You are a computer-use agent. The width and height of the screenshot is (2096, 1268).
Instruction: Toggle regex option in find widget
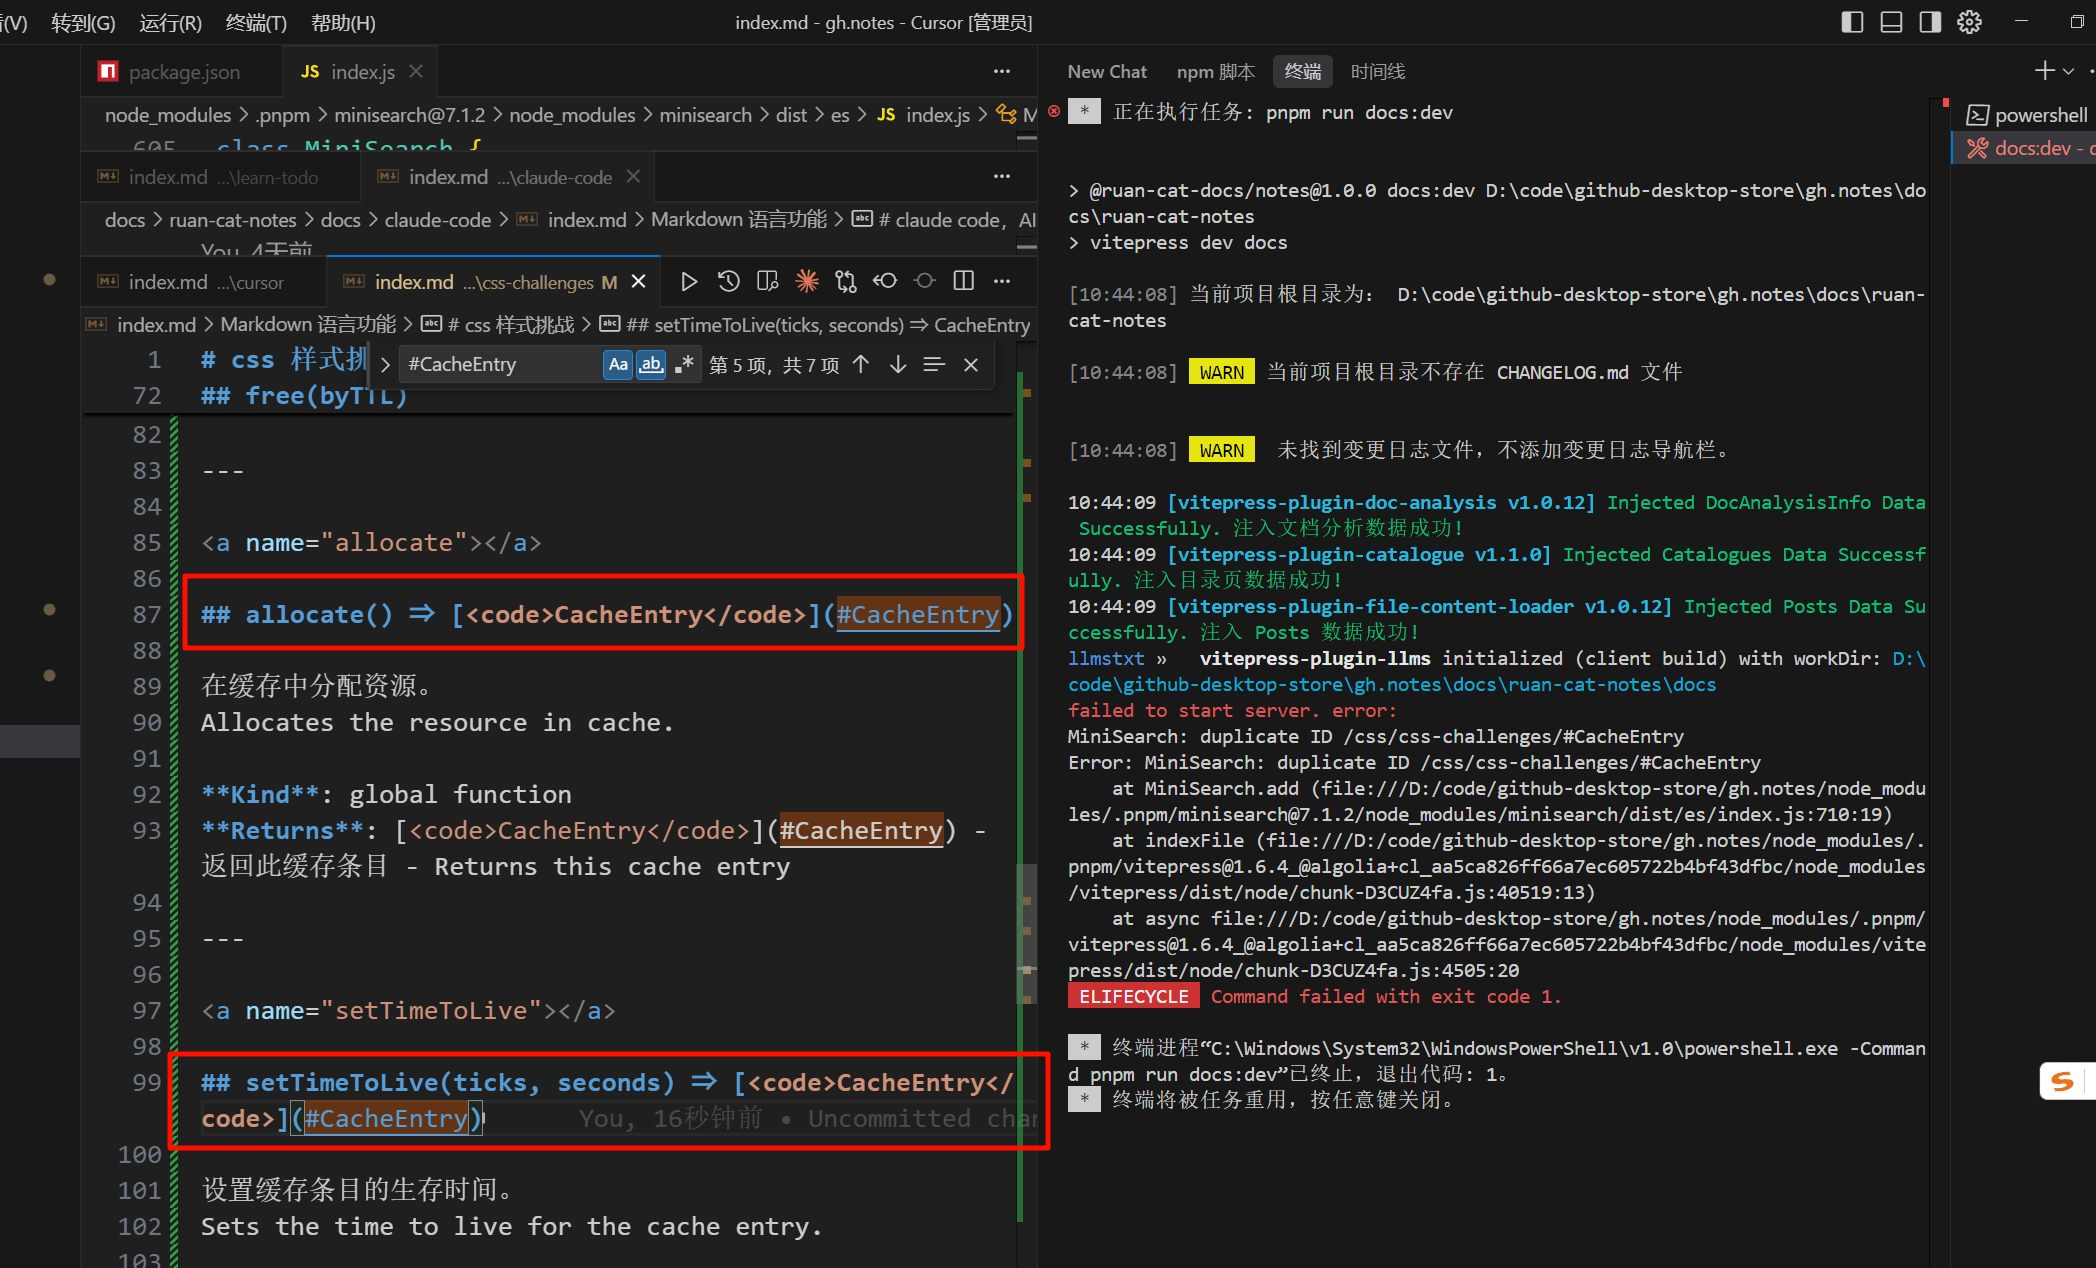[x=684, y=365]
